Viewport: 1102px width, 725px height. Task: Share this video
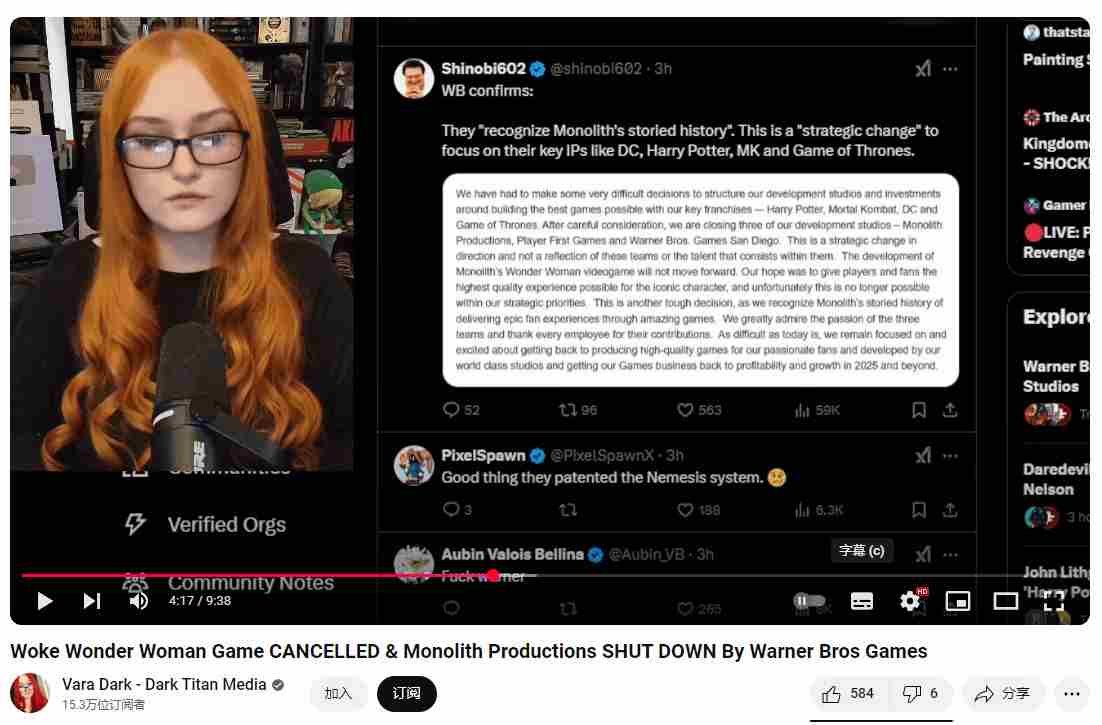[1003, 694]
